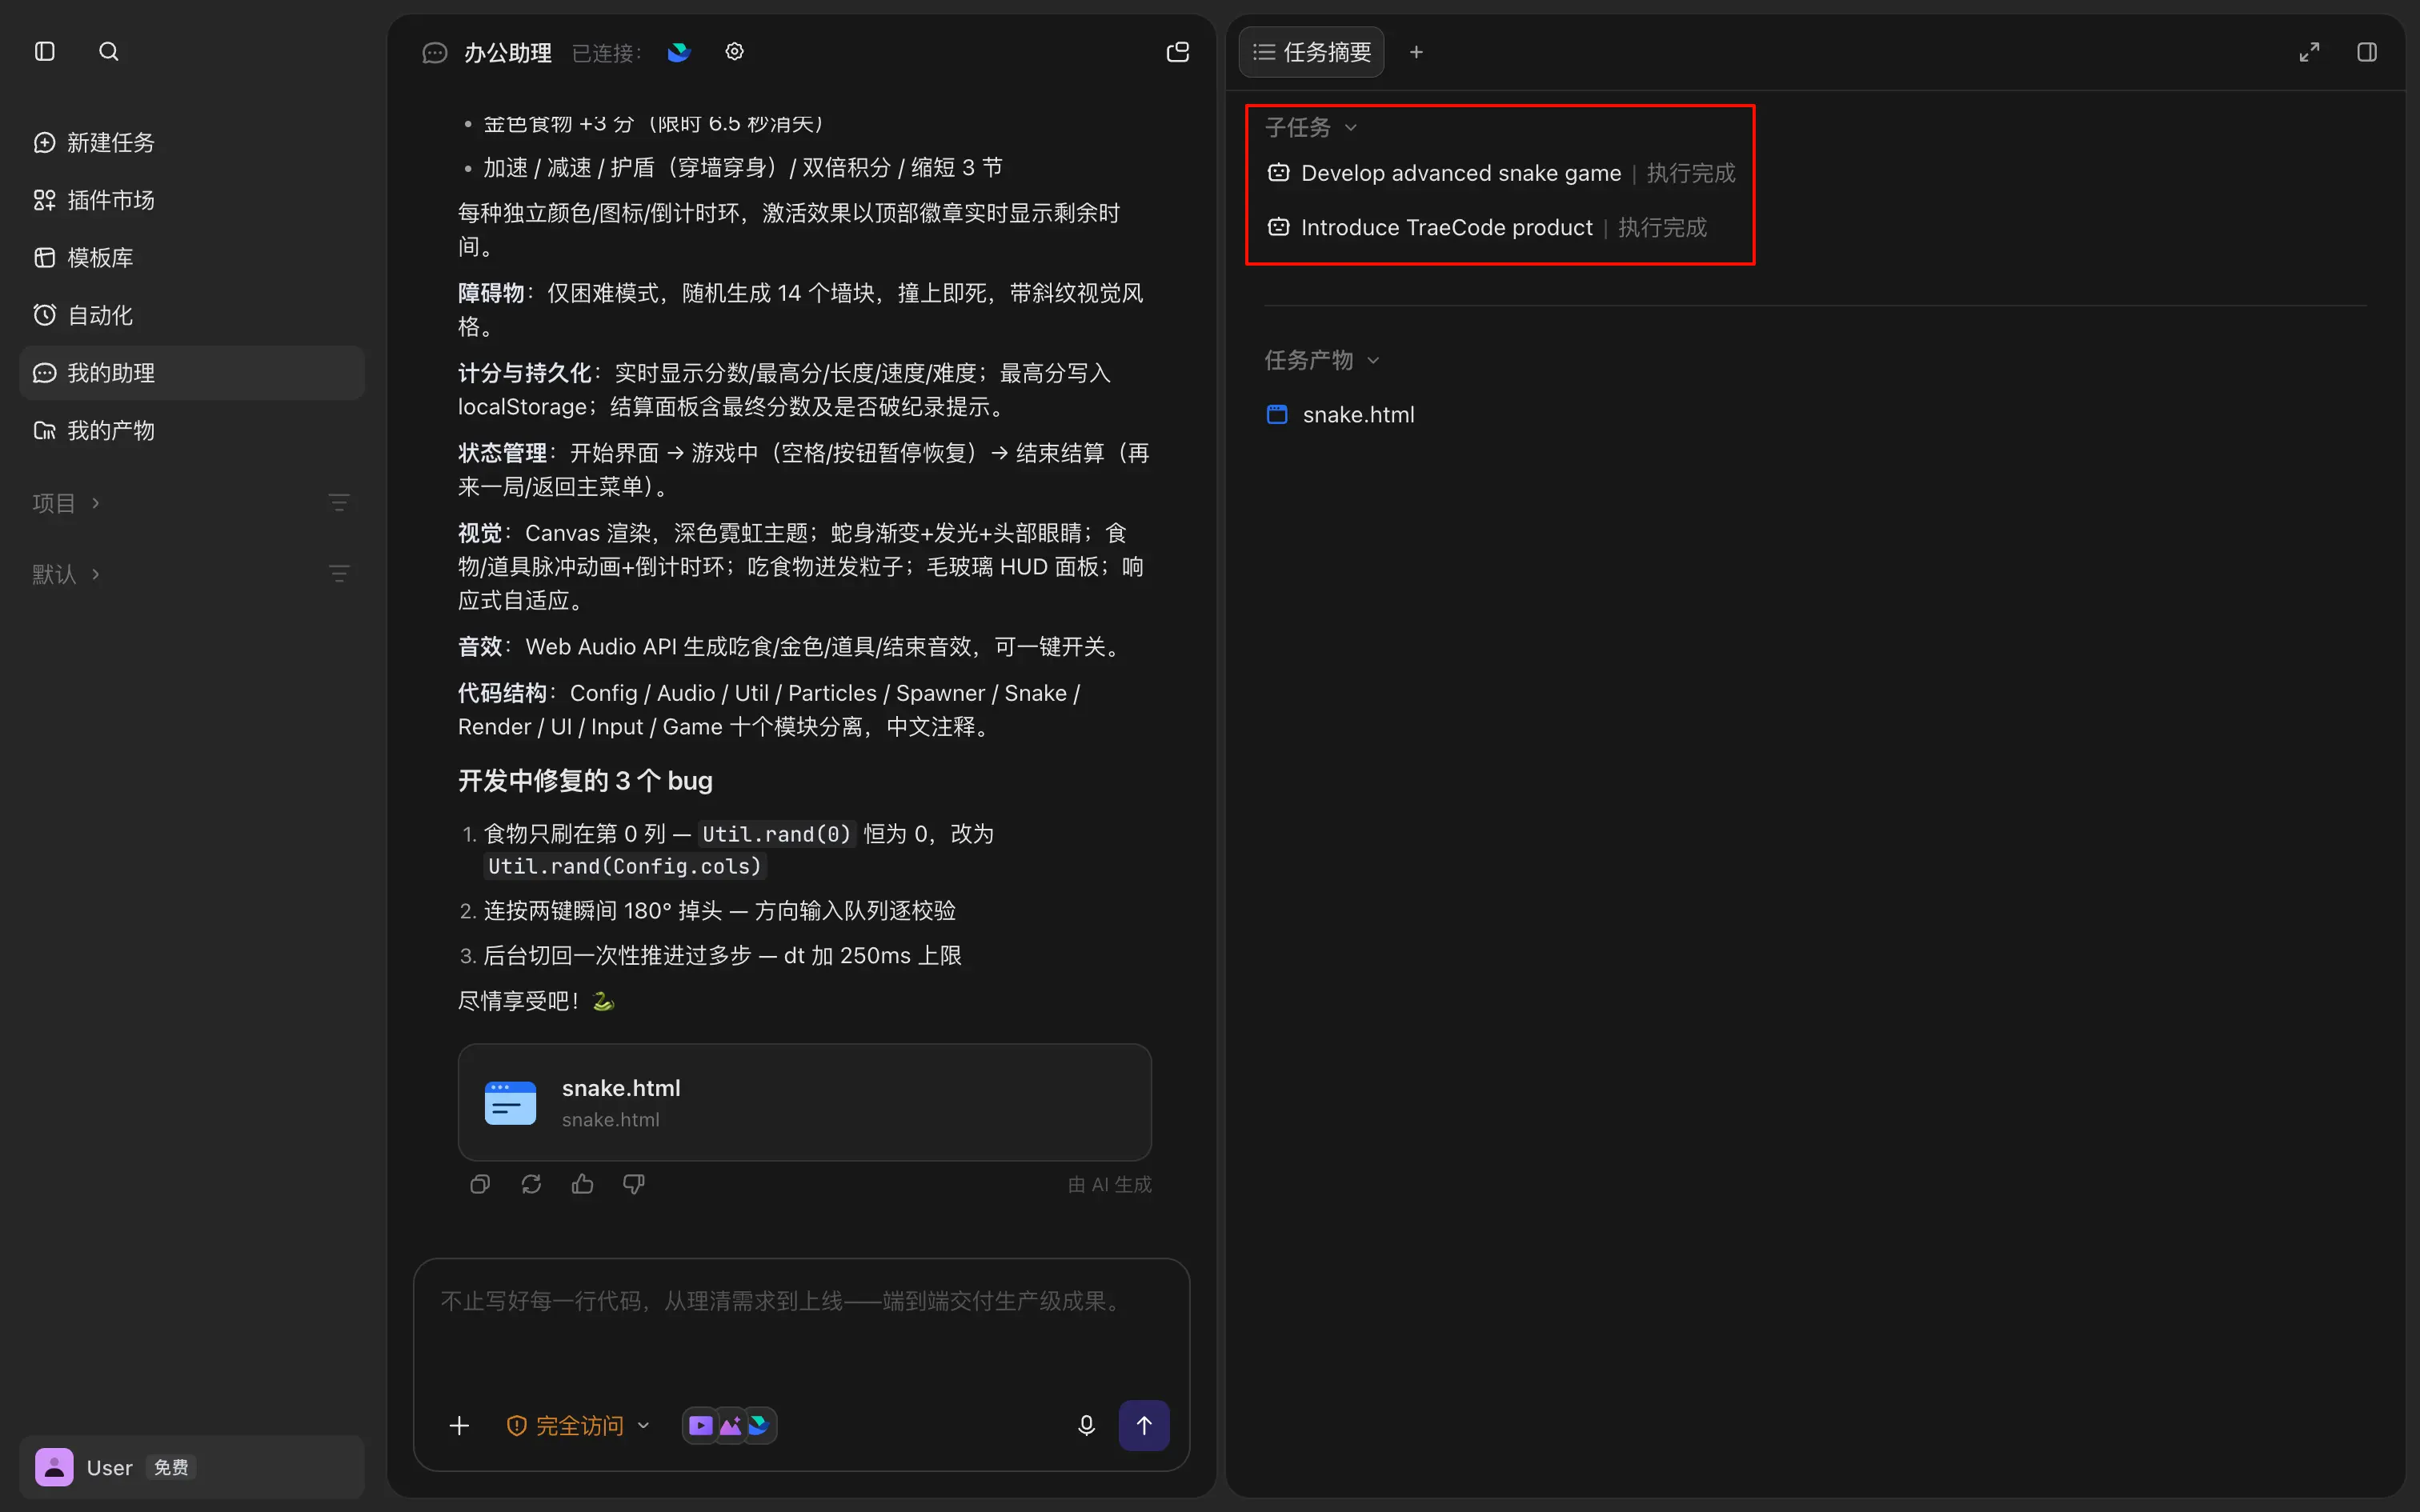This screenshot has width=2420, height=1512.
Task: Open 插件市场 plugin market
Action: [192, 200]
